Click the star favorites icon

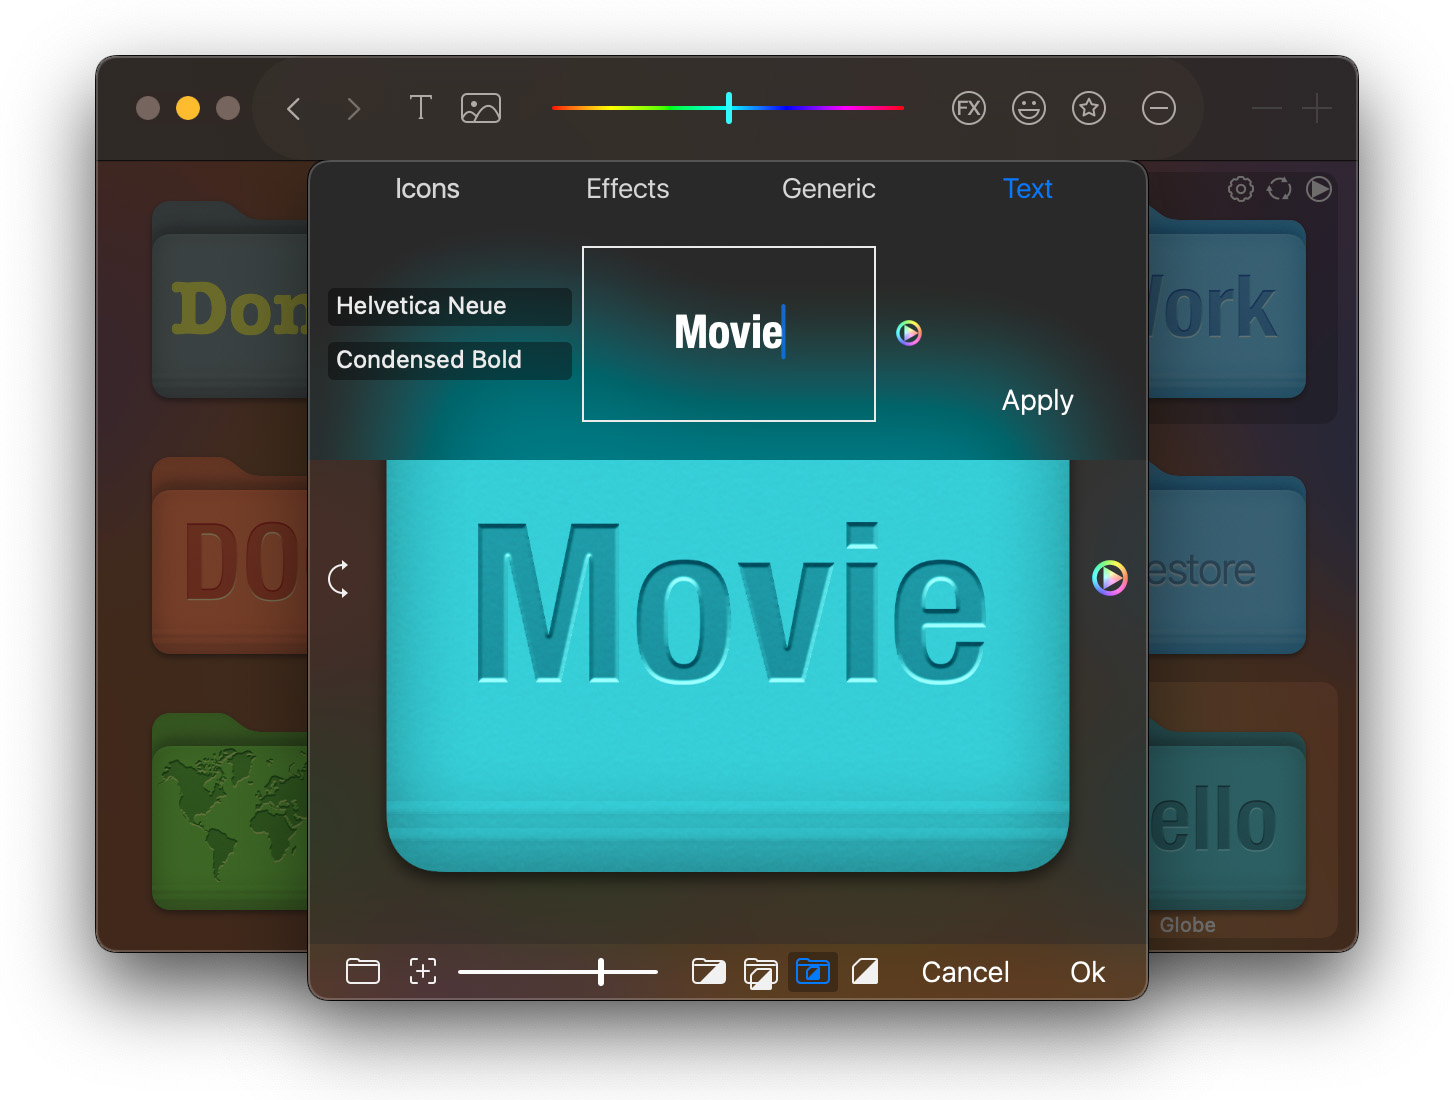pyautogui.click(x=1088, y=108)
